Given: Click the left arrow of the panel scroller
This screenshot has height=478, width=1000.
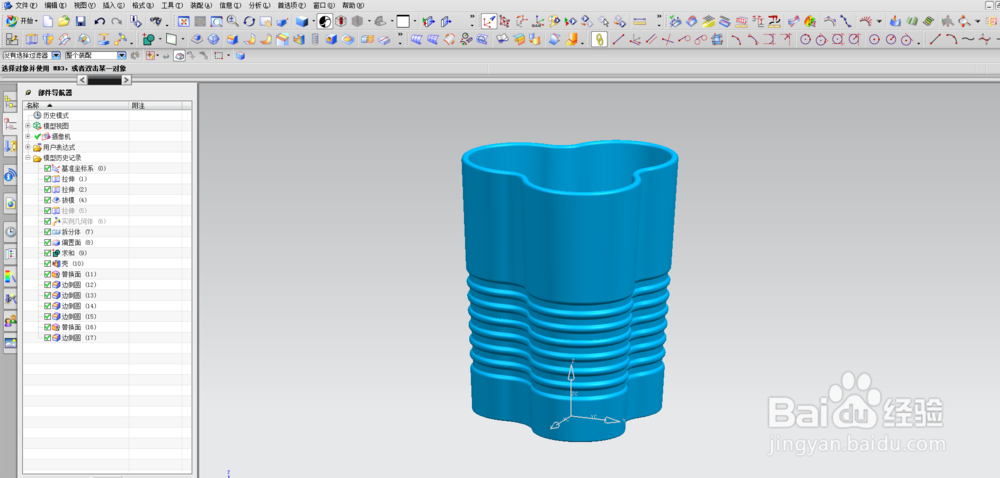Looking at the screenshot, I should pos(82,80).
